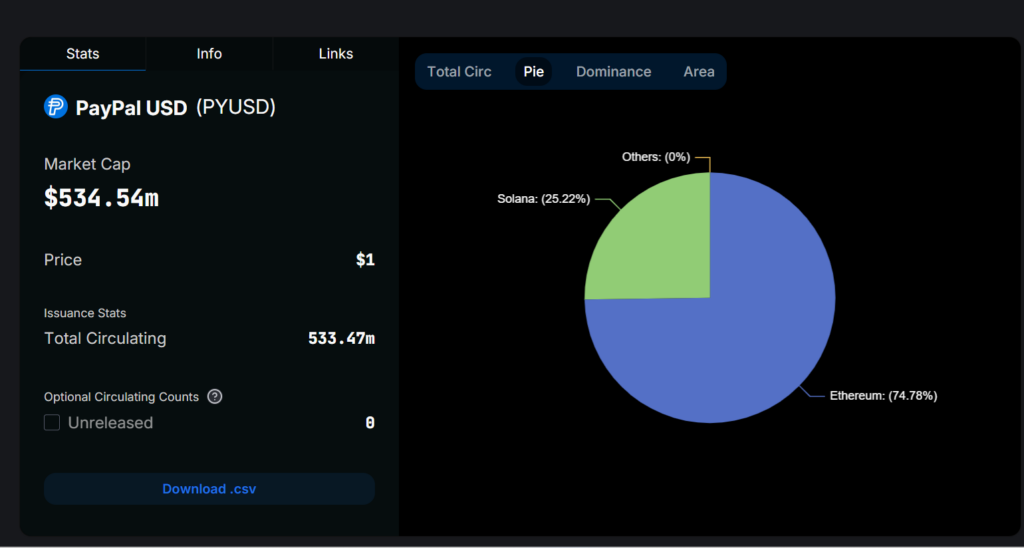Download the .csv data file

(x=209, y=489)
